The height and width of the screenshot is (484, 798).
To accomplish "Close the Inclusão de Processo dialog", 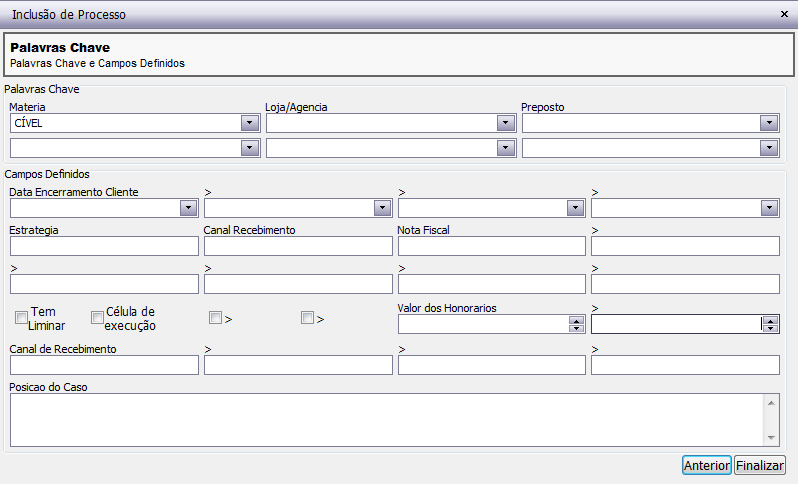I will point(784,14).
